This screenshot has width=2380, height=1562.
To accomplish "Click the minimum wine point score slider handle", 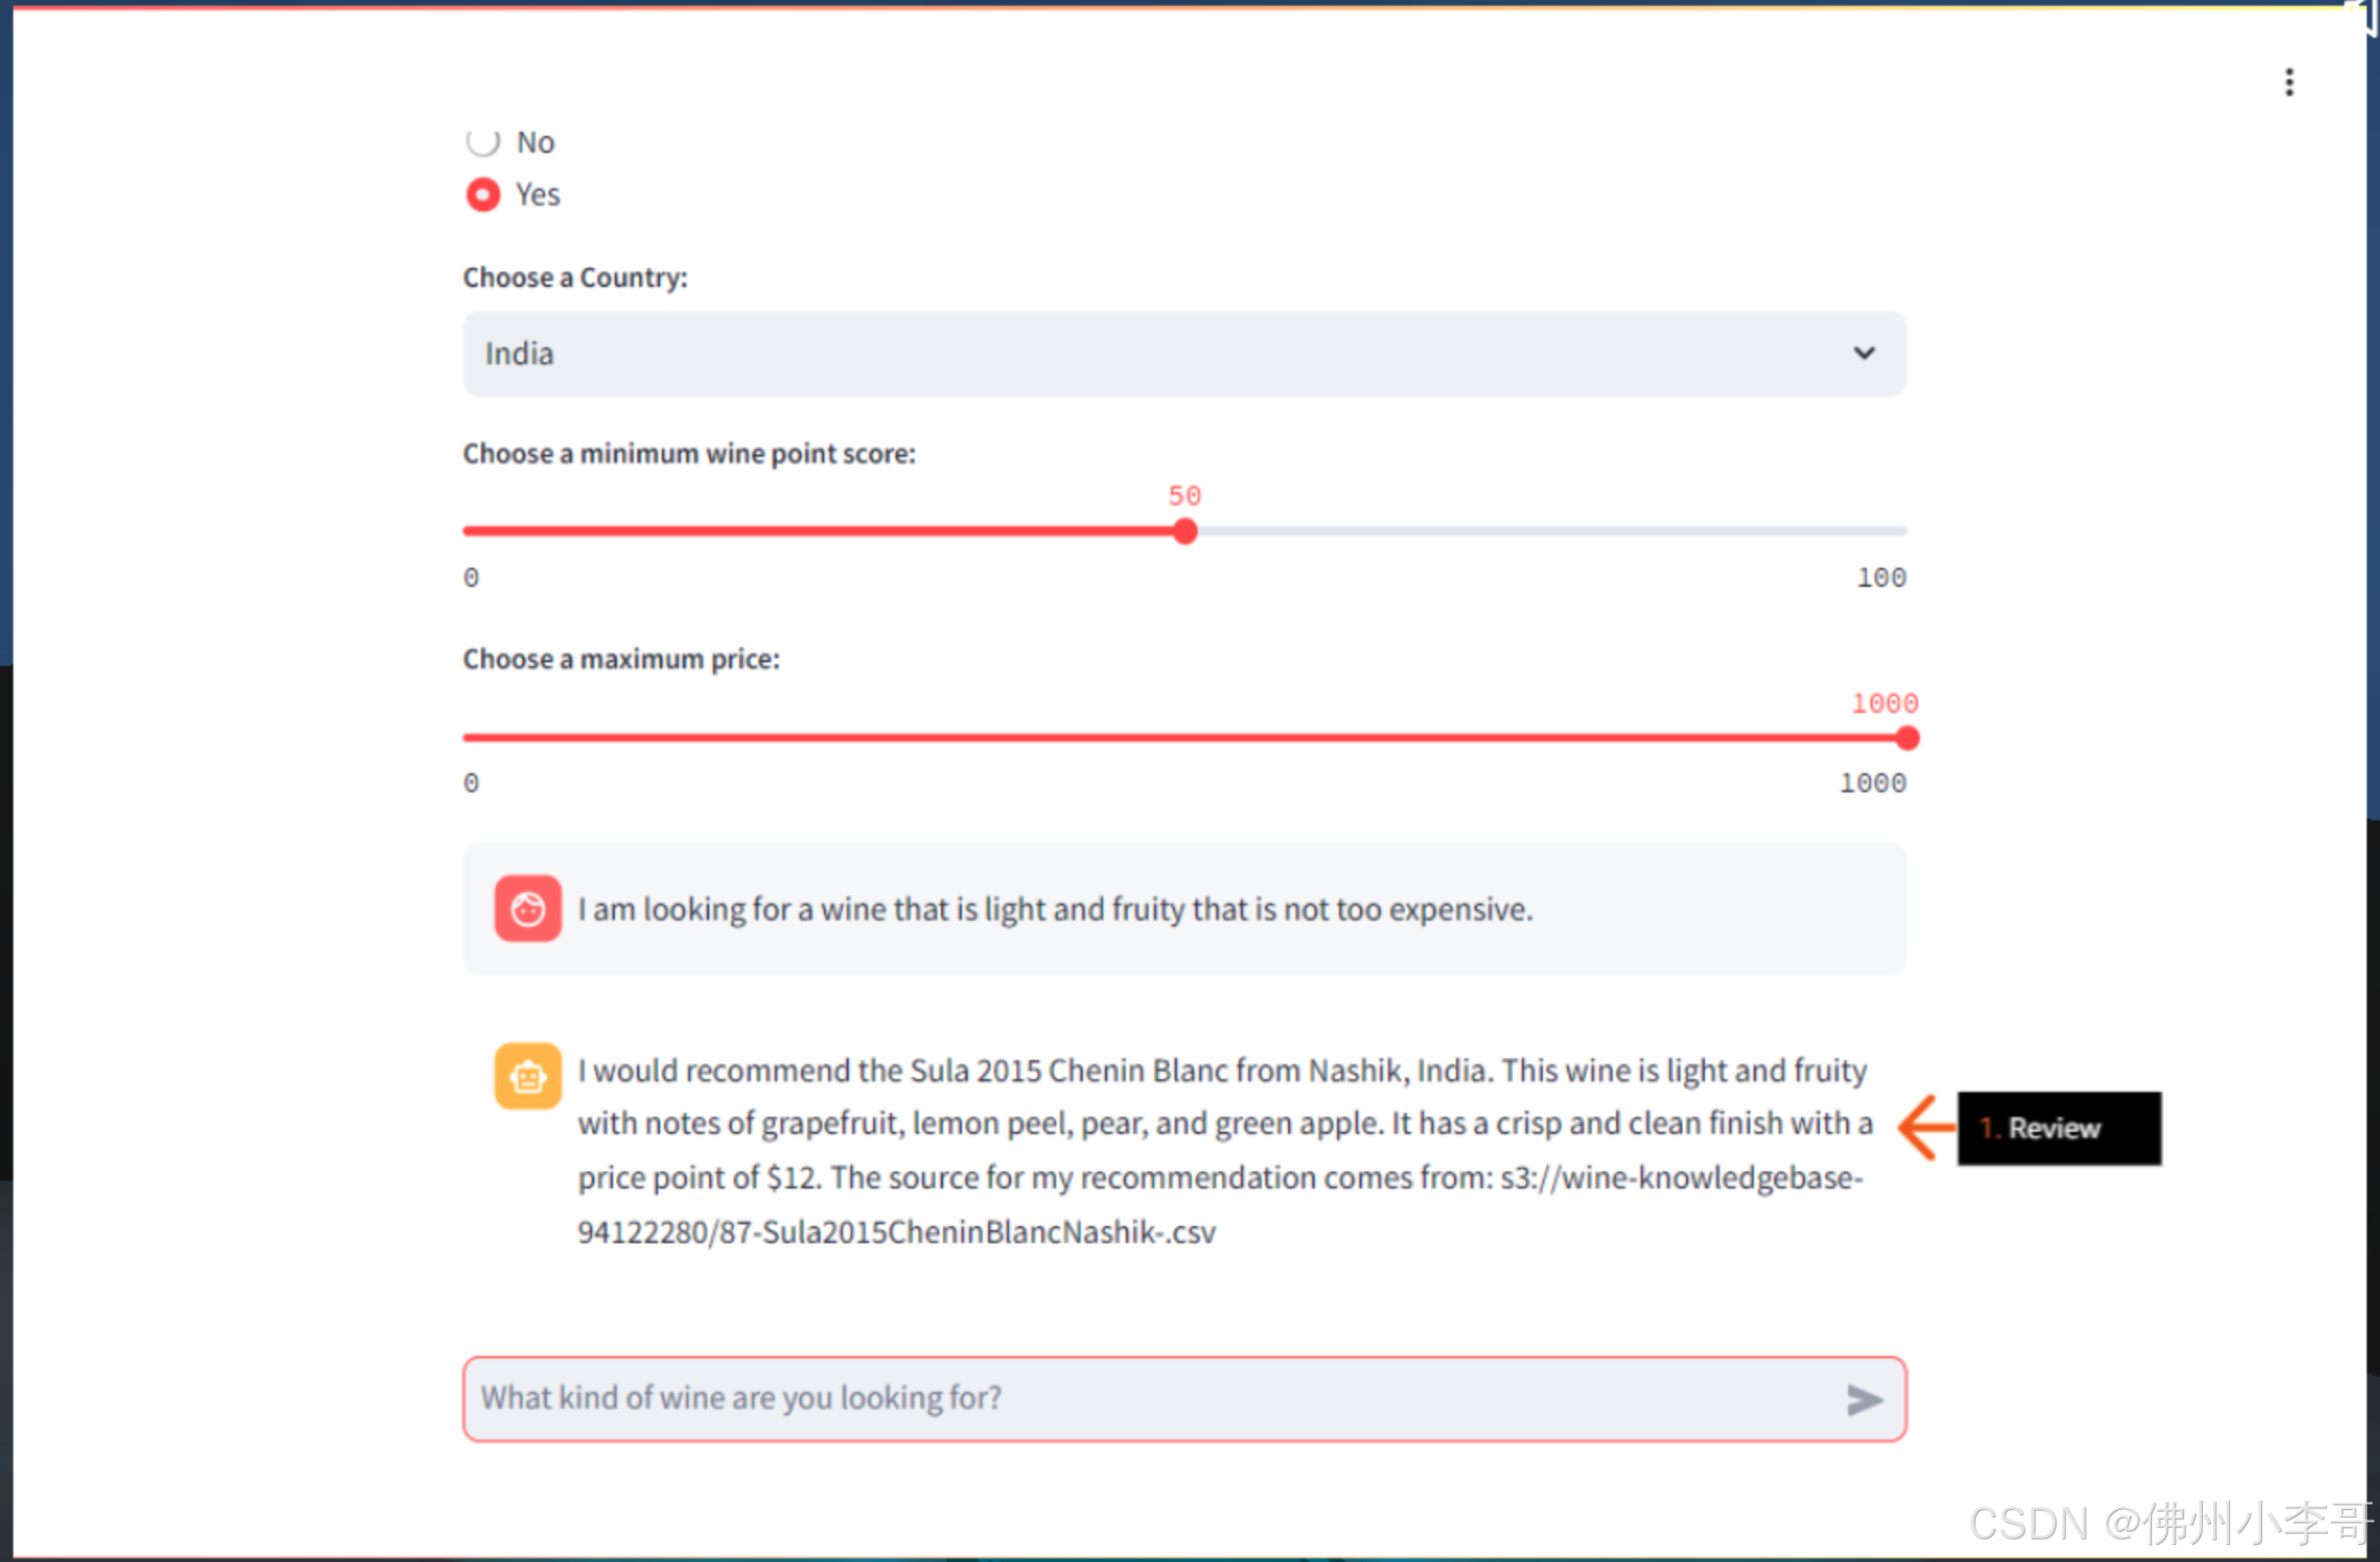I will [x=1185, y=532].
